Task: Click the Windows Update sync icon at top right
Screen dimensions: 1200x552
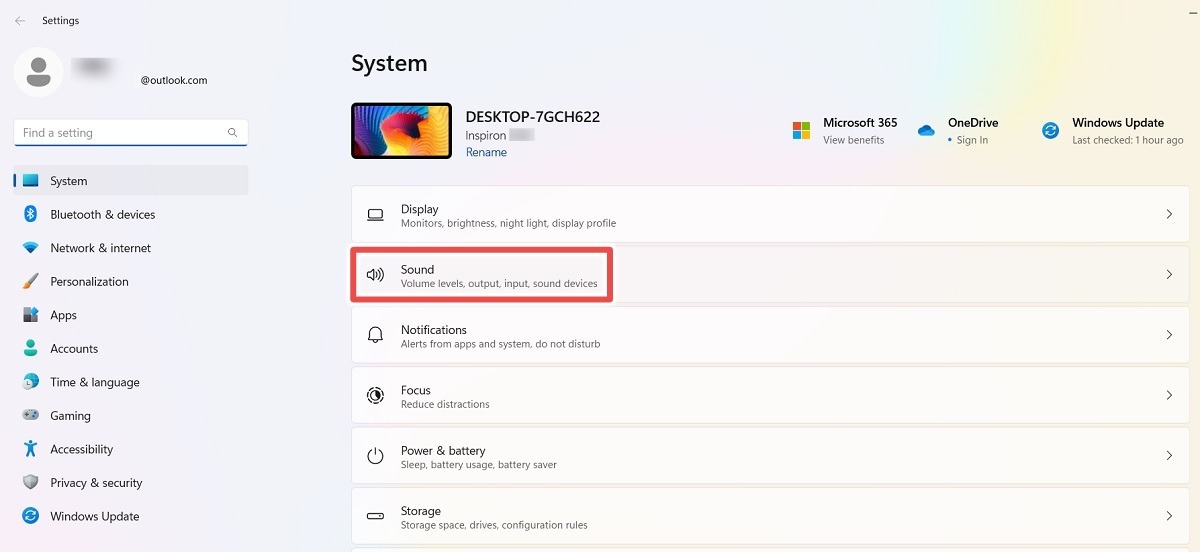Action: pyautogui.click(x=1050, y=130)
